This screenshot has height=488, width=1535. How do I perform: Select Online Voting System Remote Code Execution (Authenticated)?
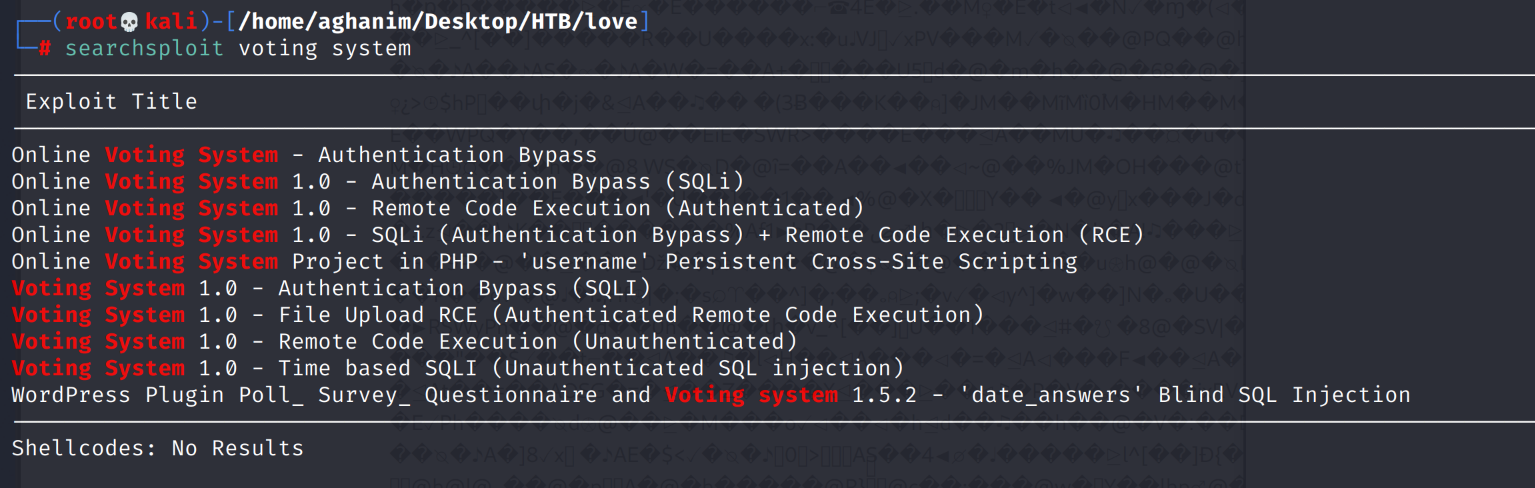coord(437,208)
